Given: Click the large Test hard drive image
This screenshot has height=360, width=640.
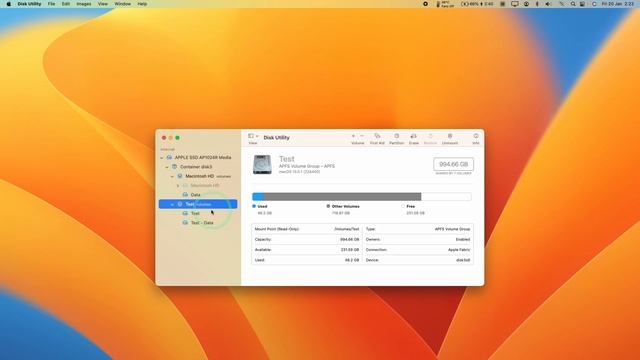Looking at the screenshot, I should pos(262,164).
